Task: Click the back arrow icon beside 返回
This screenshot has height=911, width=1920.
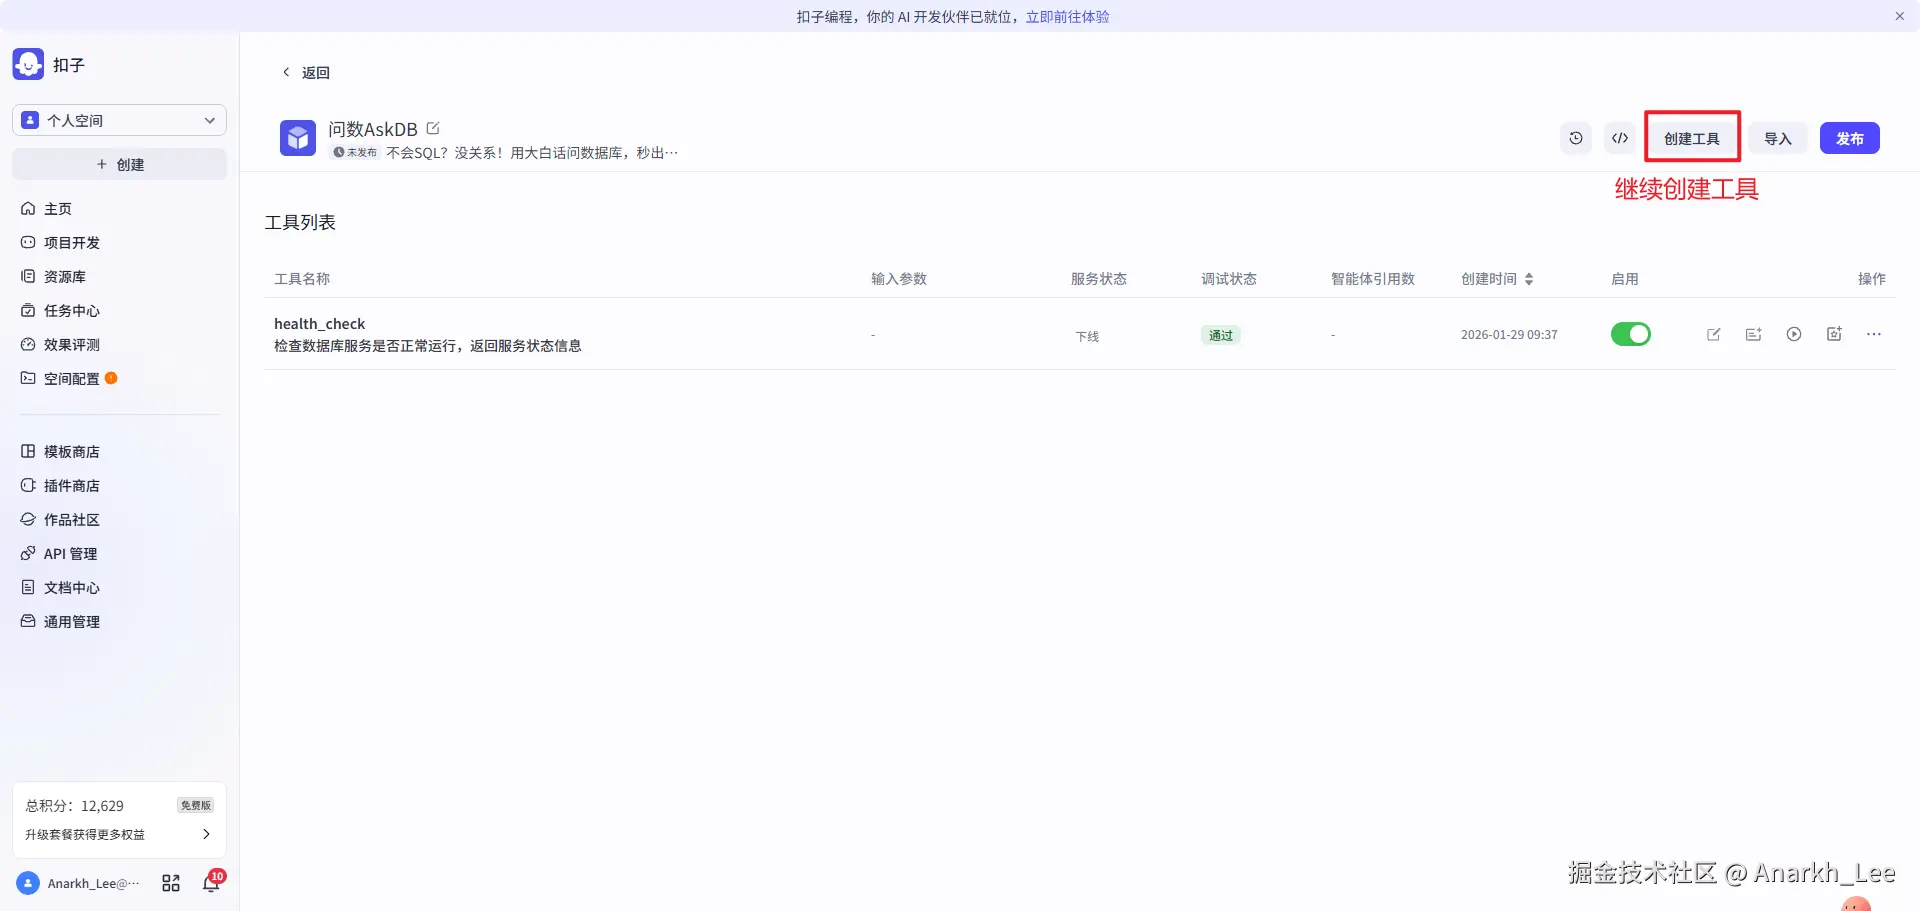Action: (x=286, y=72)
